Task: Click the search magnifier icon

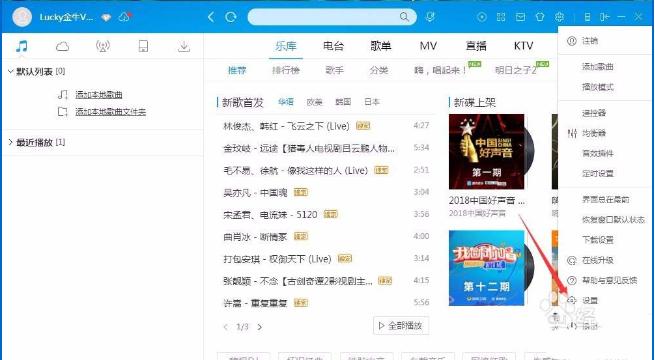Action: pos(404,17)
